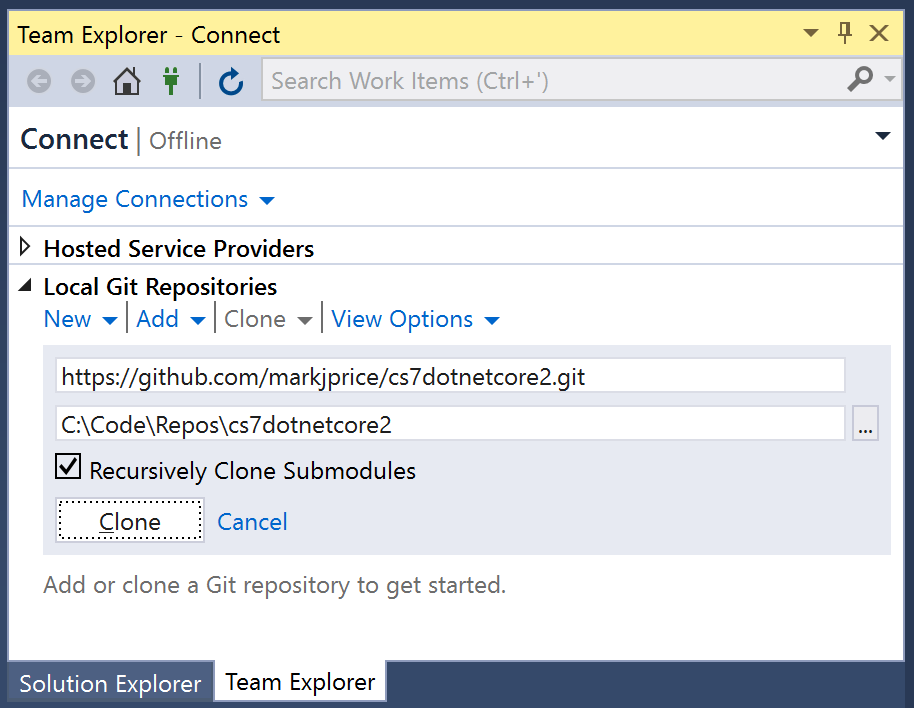Viewport: 914px width, 708px height.
Task: Open the New repository dropdown
Action: 80,319
